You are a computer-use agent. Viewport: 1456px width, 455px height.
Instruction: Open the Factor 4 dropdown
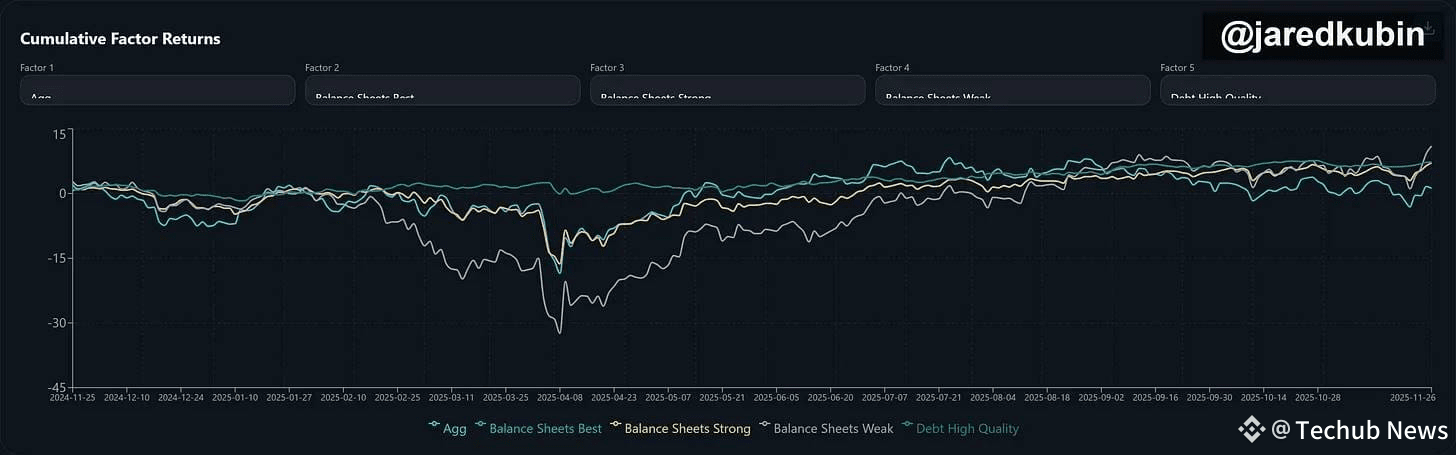pyautogui.click(x=1012, y=91)
